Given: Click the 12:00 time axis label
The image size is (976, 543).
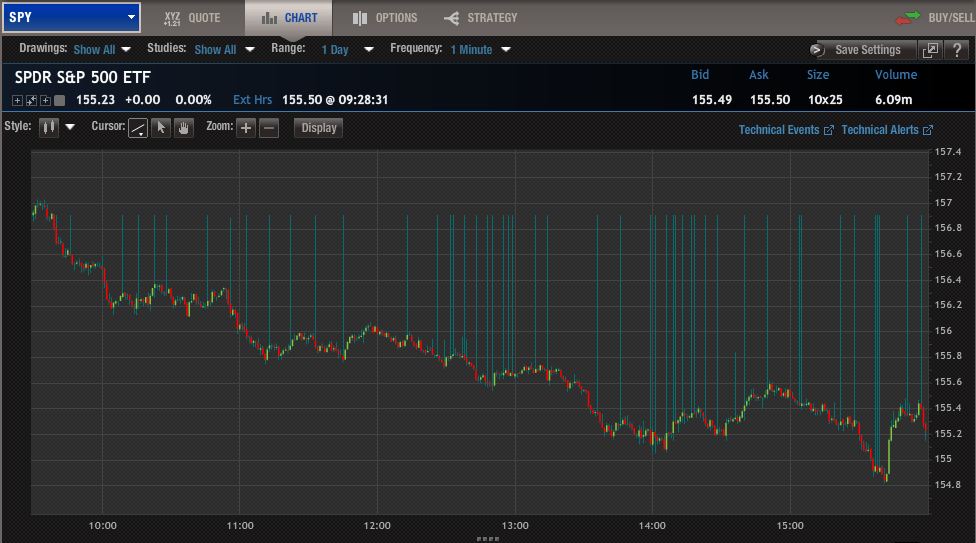Looking at the screenshot, I should (377, 526).
